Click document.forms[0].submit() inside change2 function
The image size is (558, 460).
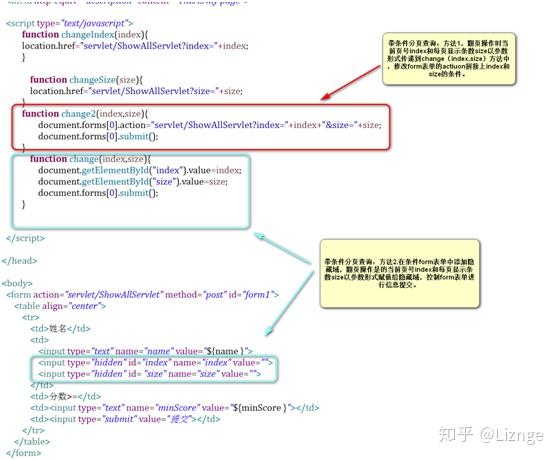point(98,137)
